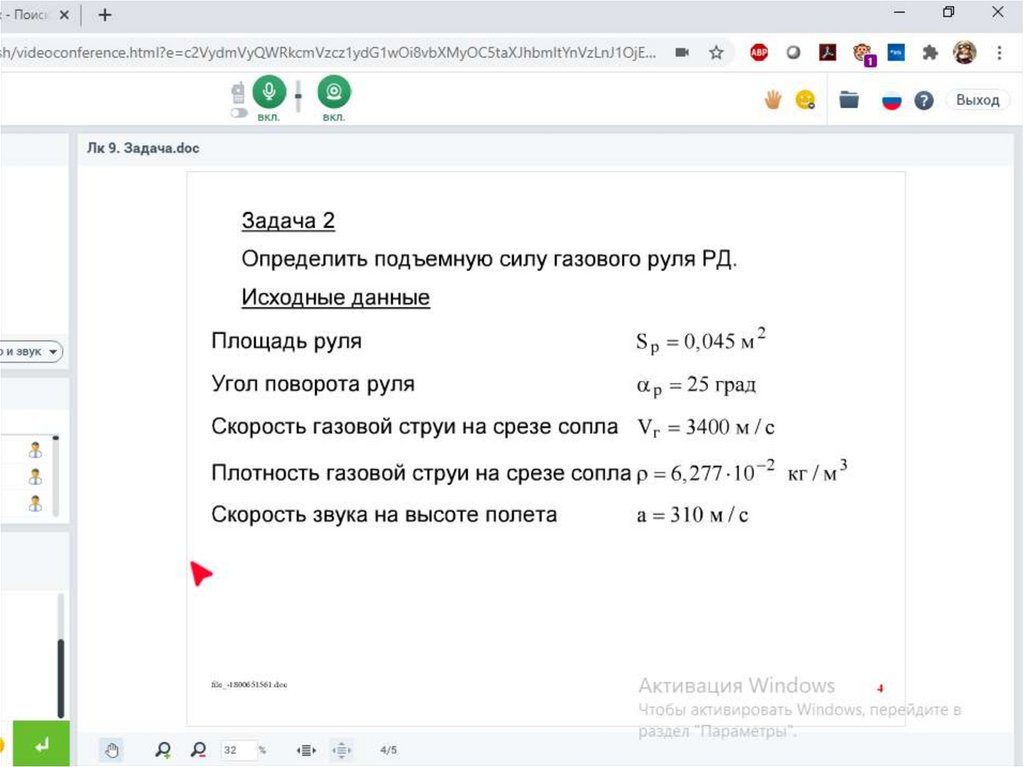Click the camera permission icon in address bar
This screenshot has height=767, width=1024.
pyautogui.click(x=682, y=53)
